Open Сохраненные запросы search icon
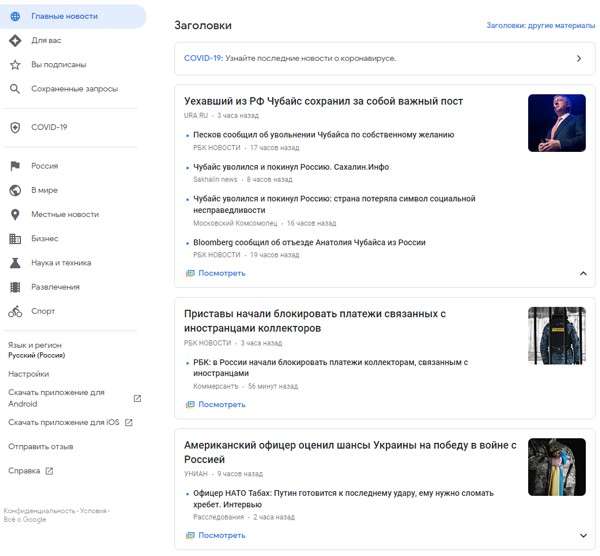This screenshot has width=600, height=556. tap(15, 88)
